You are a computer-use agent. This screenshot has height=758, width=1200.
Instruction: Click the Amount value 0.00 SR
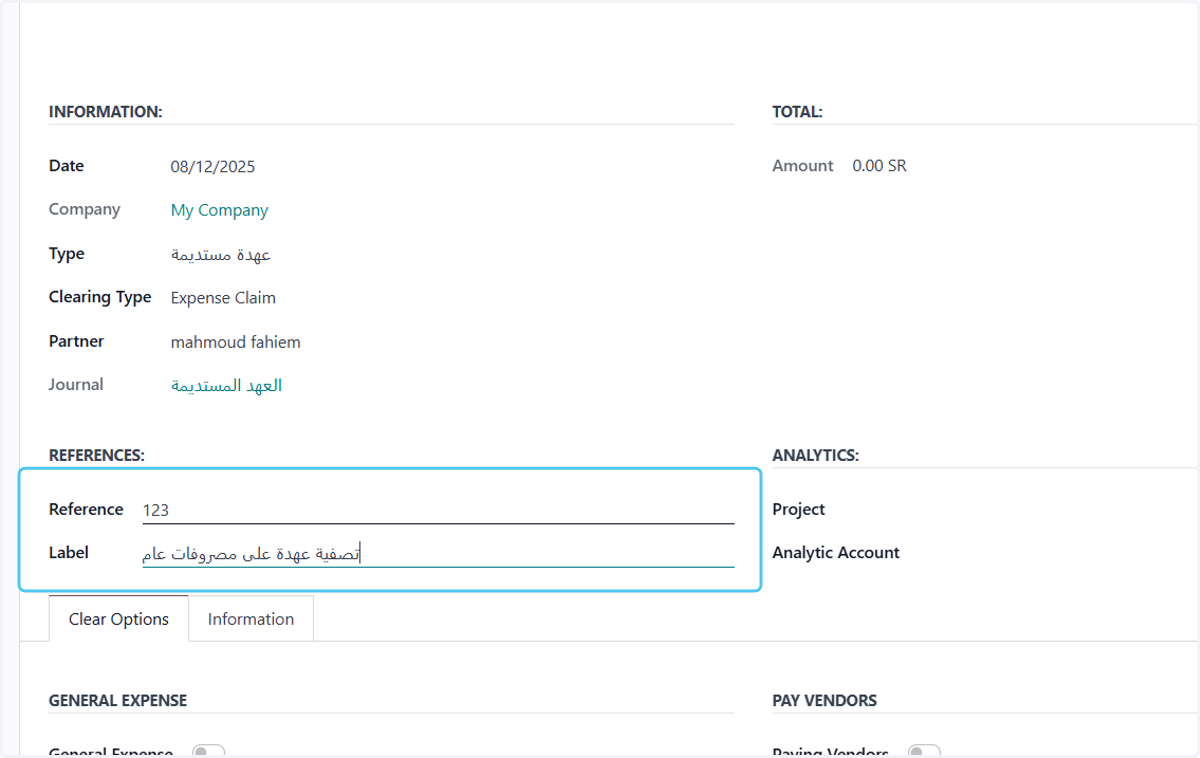click(880, 166)
